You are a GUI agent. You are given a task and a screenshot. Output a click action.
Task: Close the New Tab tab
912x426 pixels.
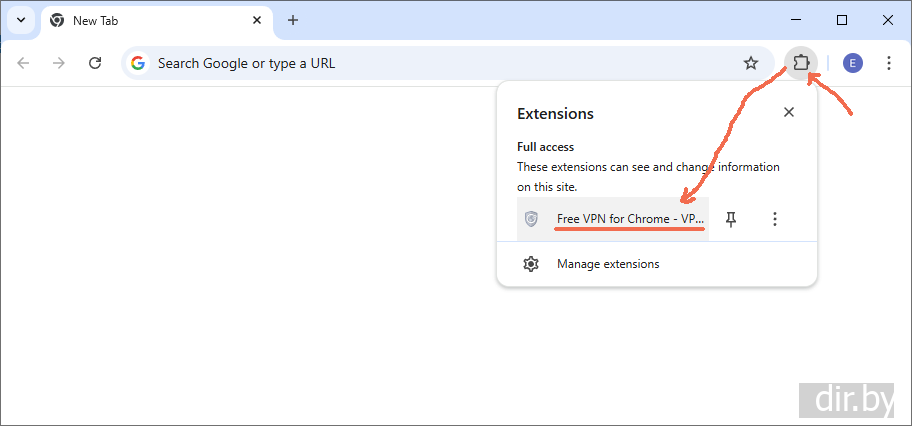coord(257,20)
